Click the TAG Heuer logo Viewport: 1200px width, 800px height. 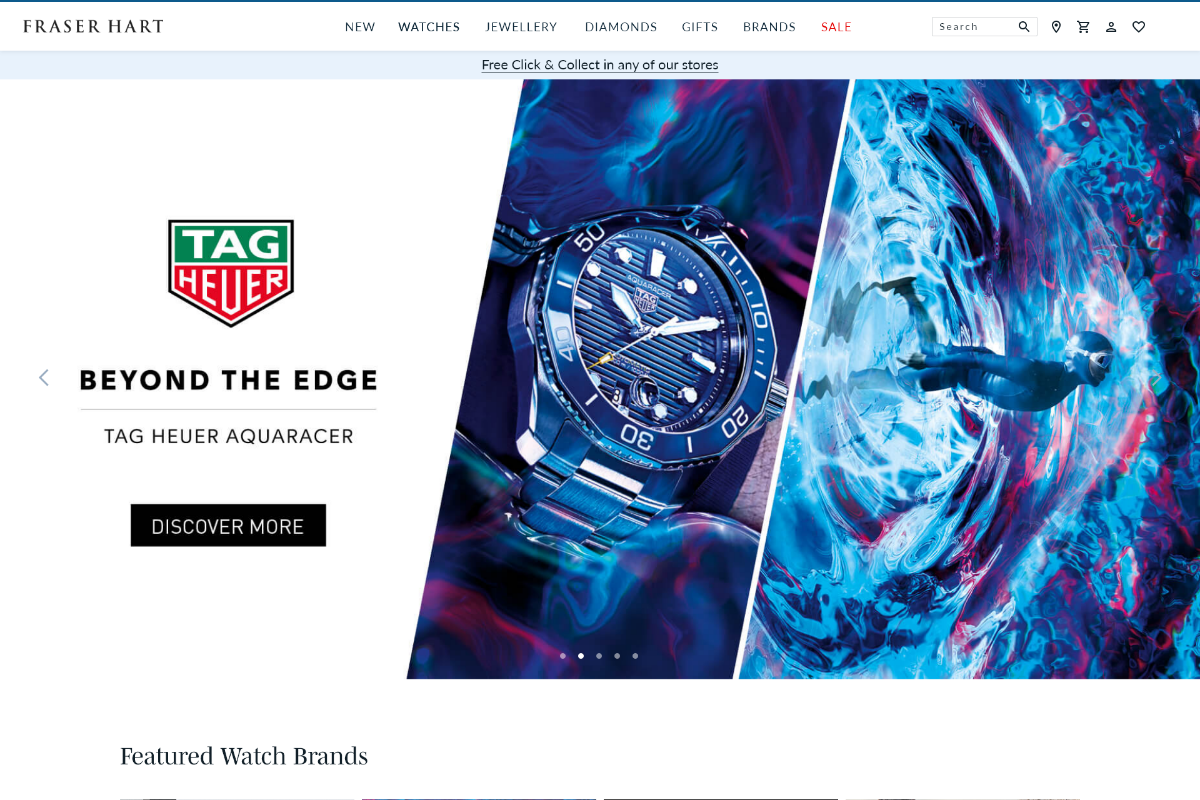pyautogui.click(x=231, y=273)
